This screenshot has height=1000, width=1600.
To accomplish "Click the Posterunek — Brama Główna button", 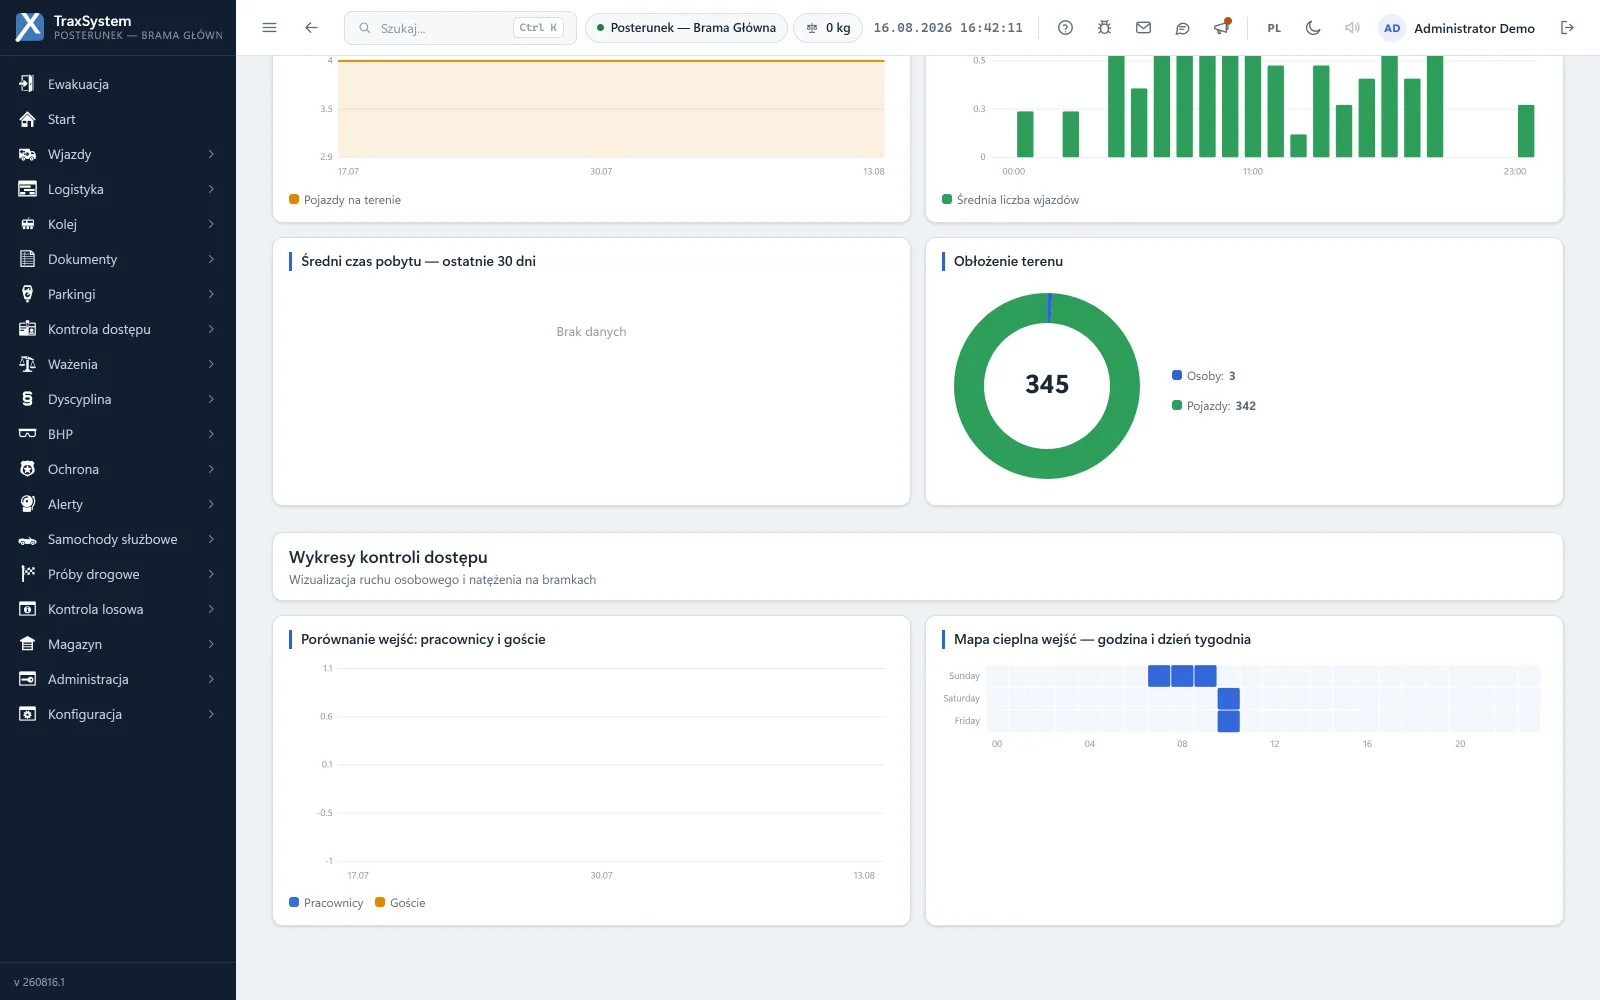I will [686, 28].
